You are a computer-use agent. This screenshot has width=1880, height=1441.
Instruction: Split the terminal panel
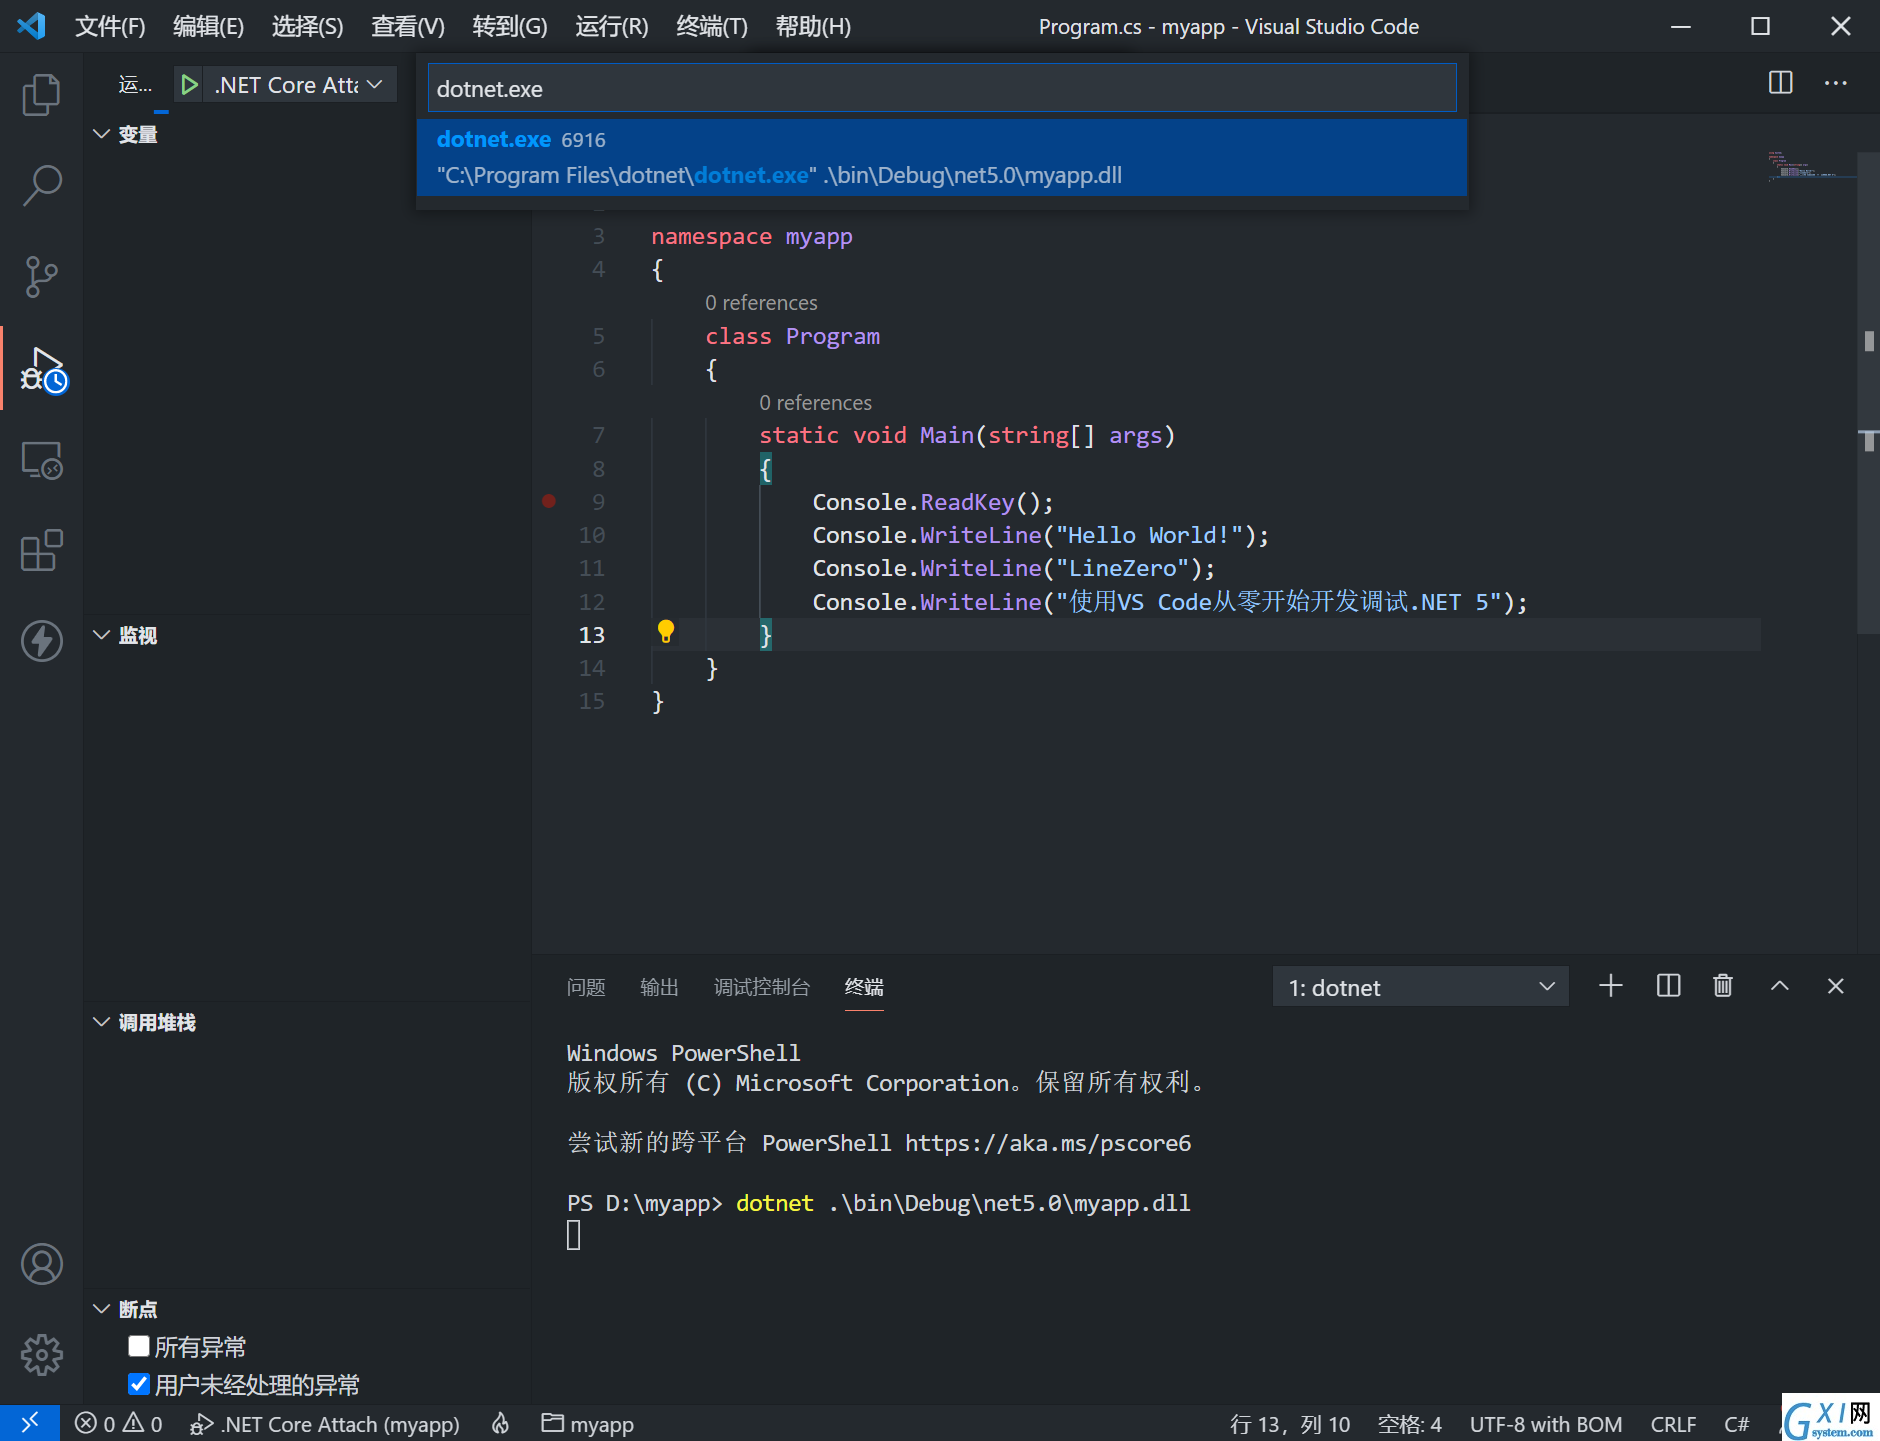pos(1668,986)
